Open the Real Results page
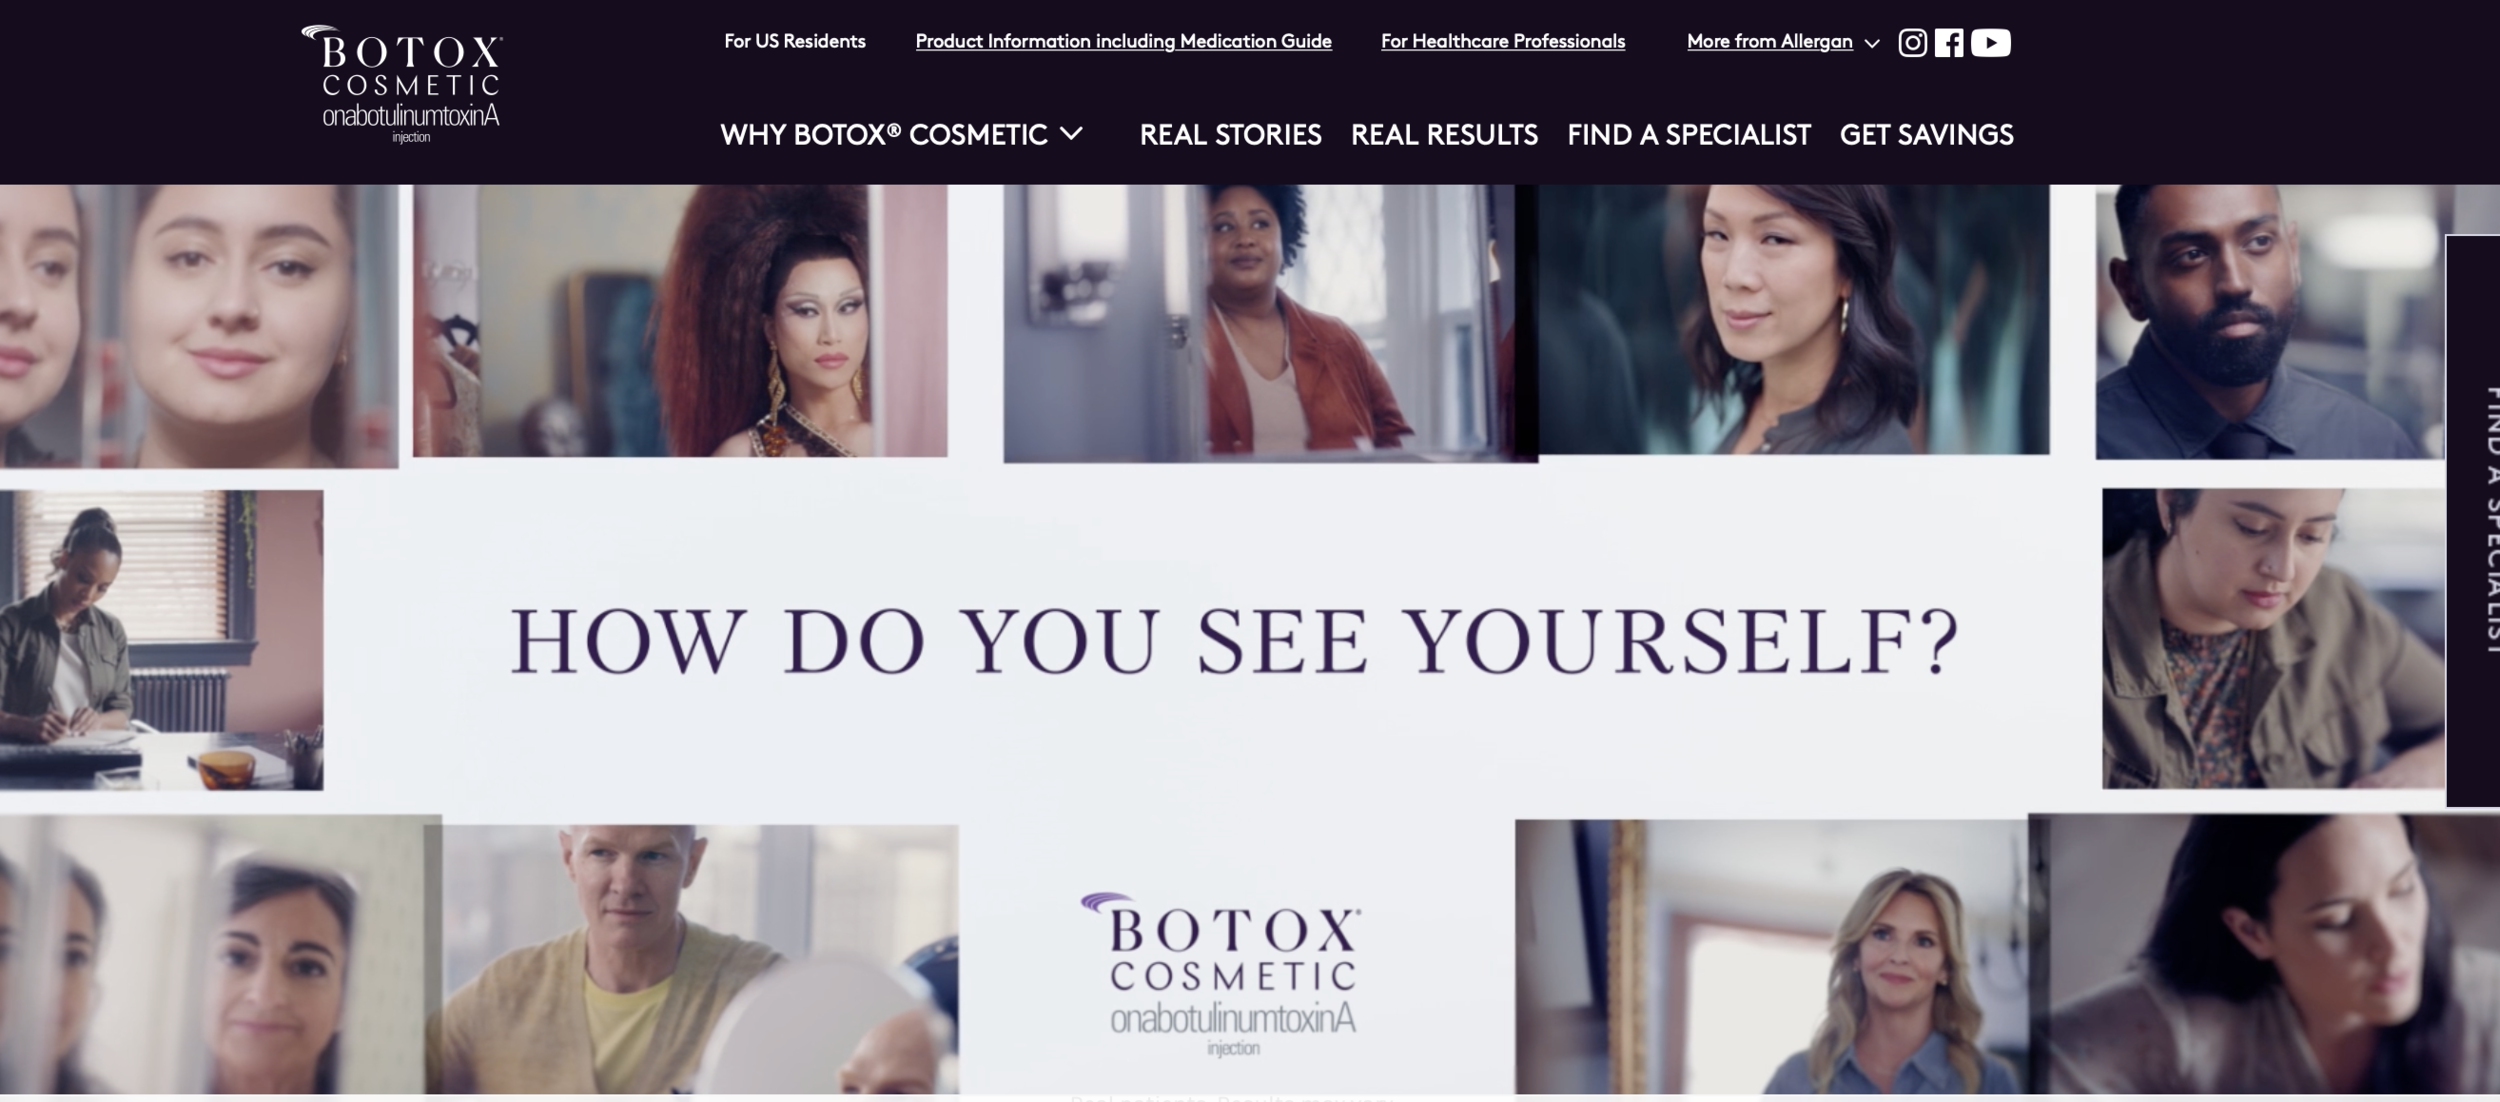 click(1444, 135)
